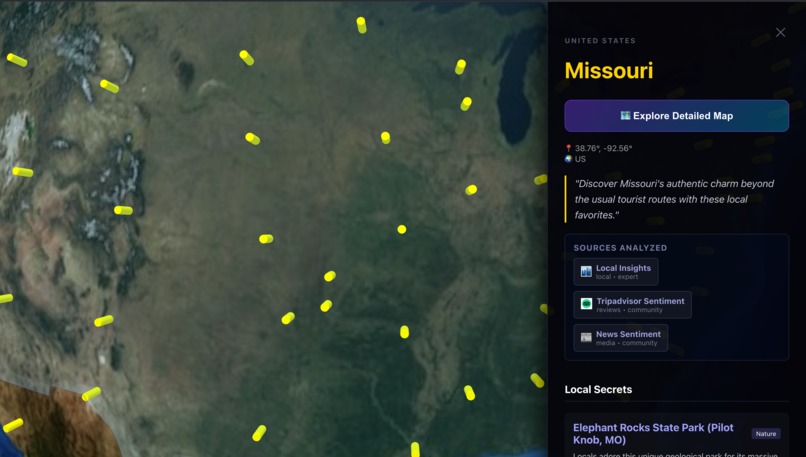The image size is (806, 457).
Task: Click the Local Insights chart icon
Action: coord(586,271)
